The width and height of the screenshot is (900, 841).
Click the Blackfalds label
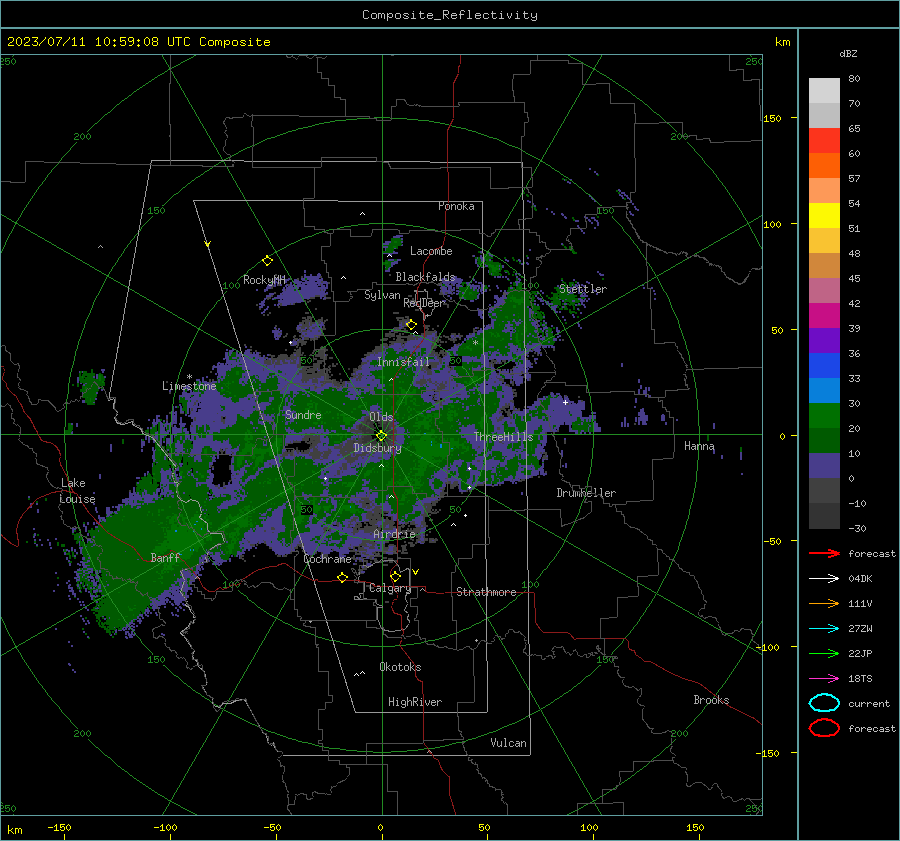(425, 277)
